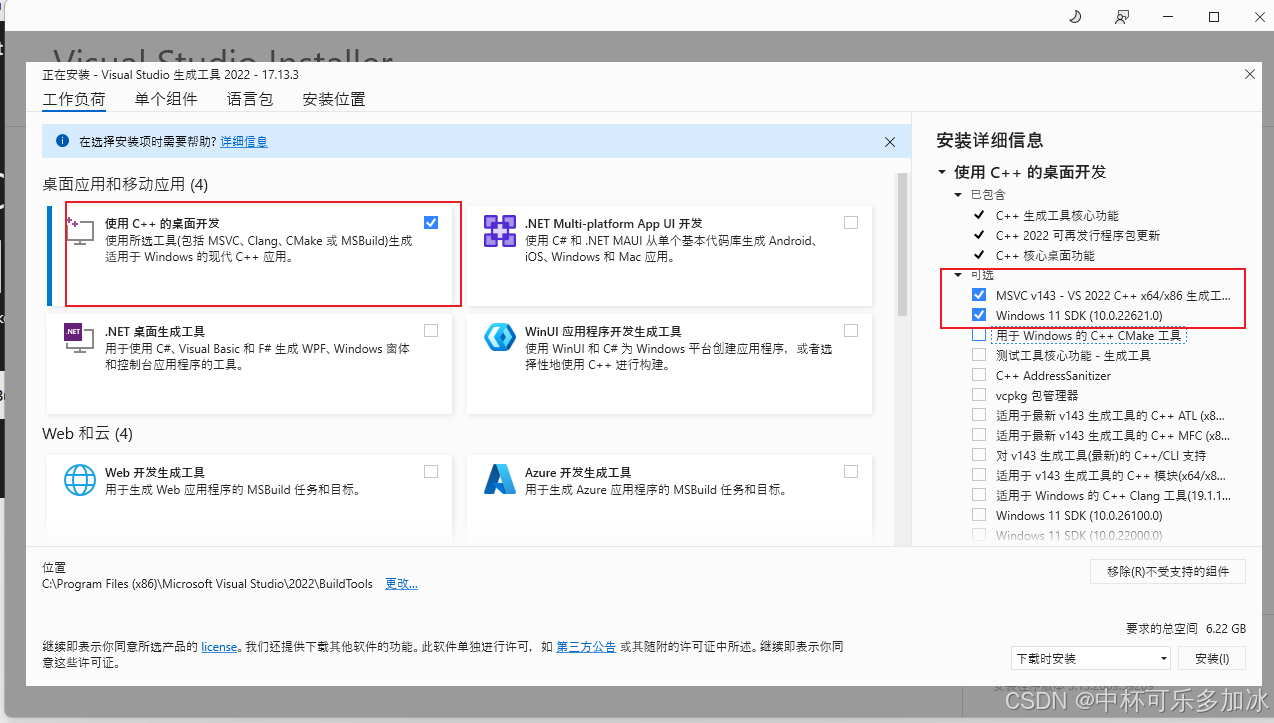Click C++ 核心桌面功能 included item

1045,255
